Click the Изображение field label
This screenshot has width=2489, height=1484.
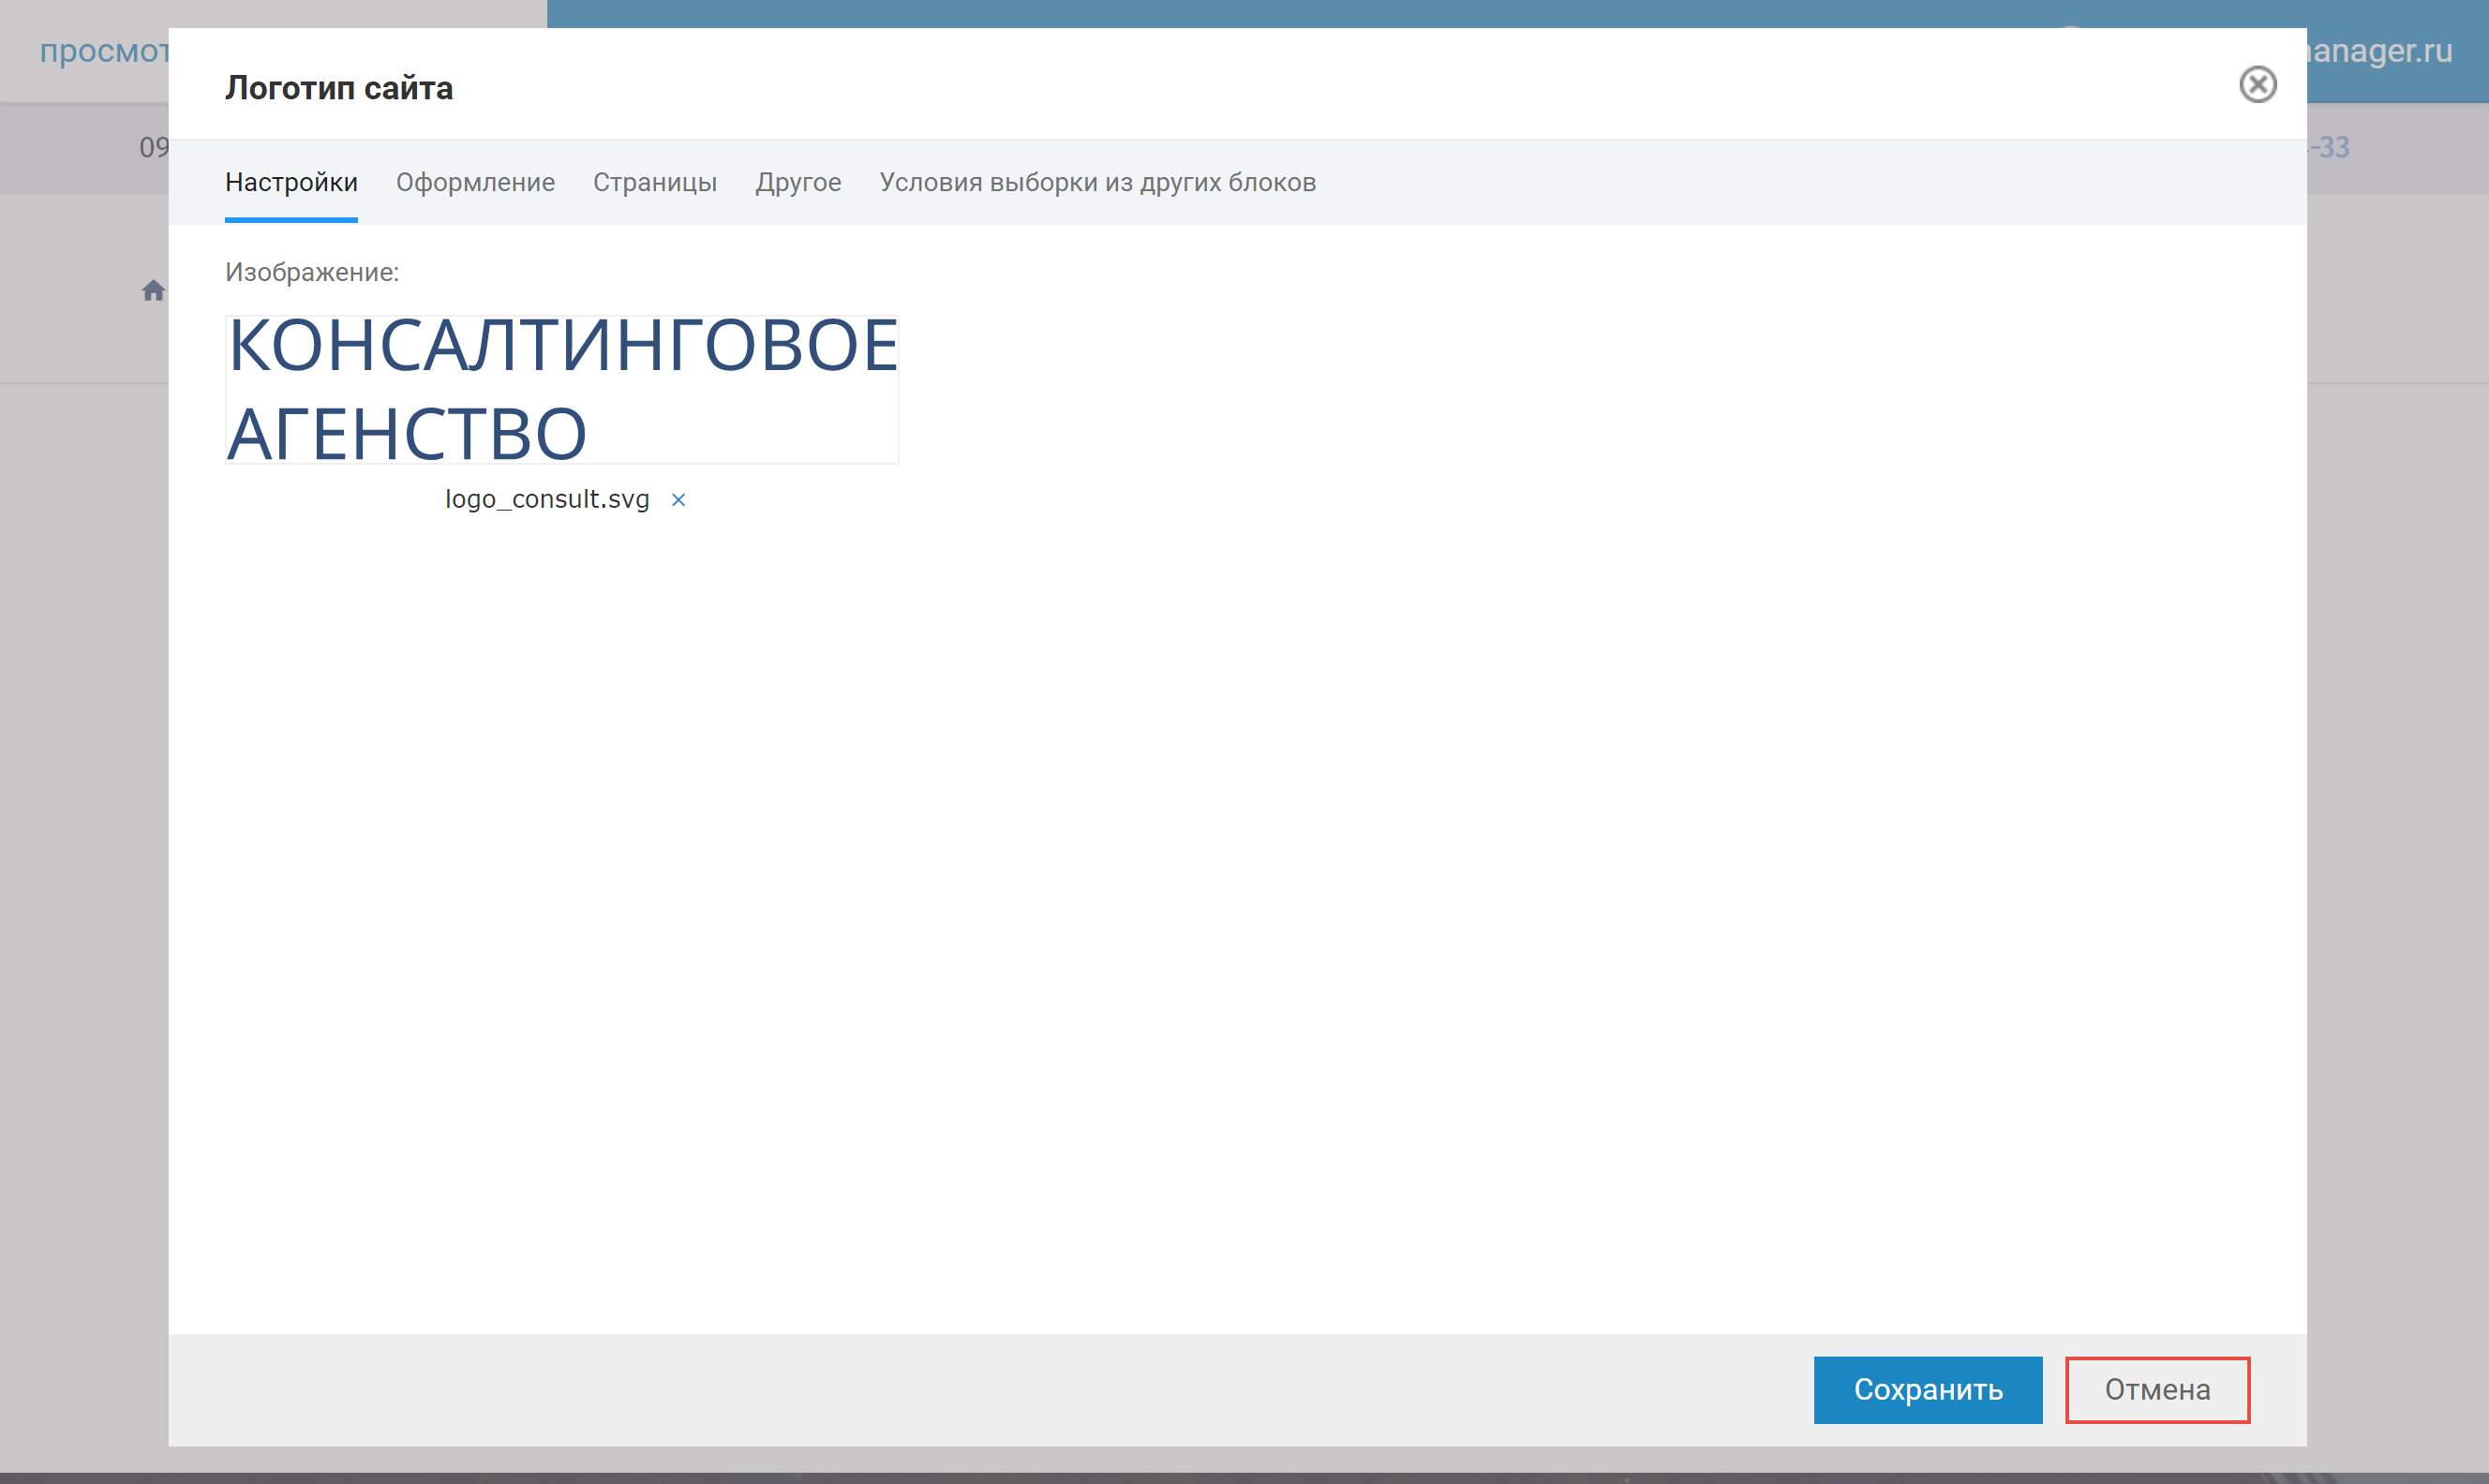312,271
